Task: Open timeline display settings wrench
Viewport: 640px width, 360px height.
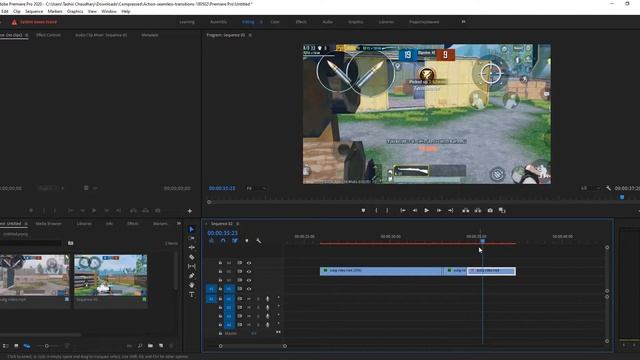Action: pos(259,241)
